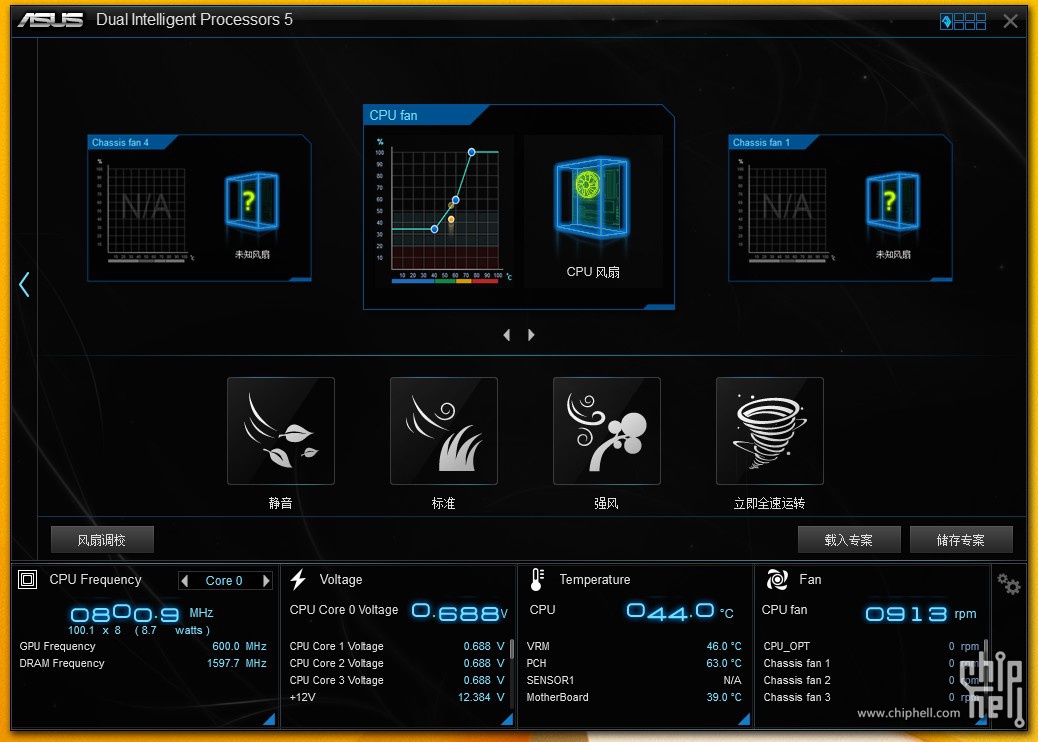Click the CPU Core 2 Voltage row
Screen dimensions: 1038x742
397,663
